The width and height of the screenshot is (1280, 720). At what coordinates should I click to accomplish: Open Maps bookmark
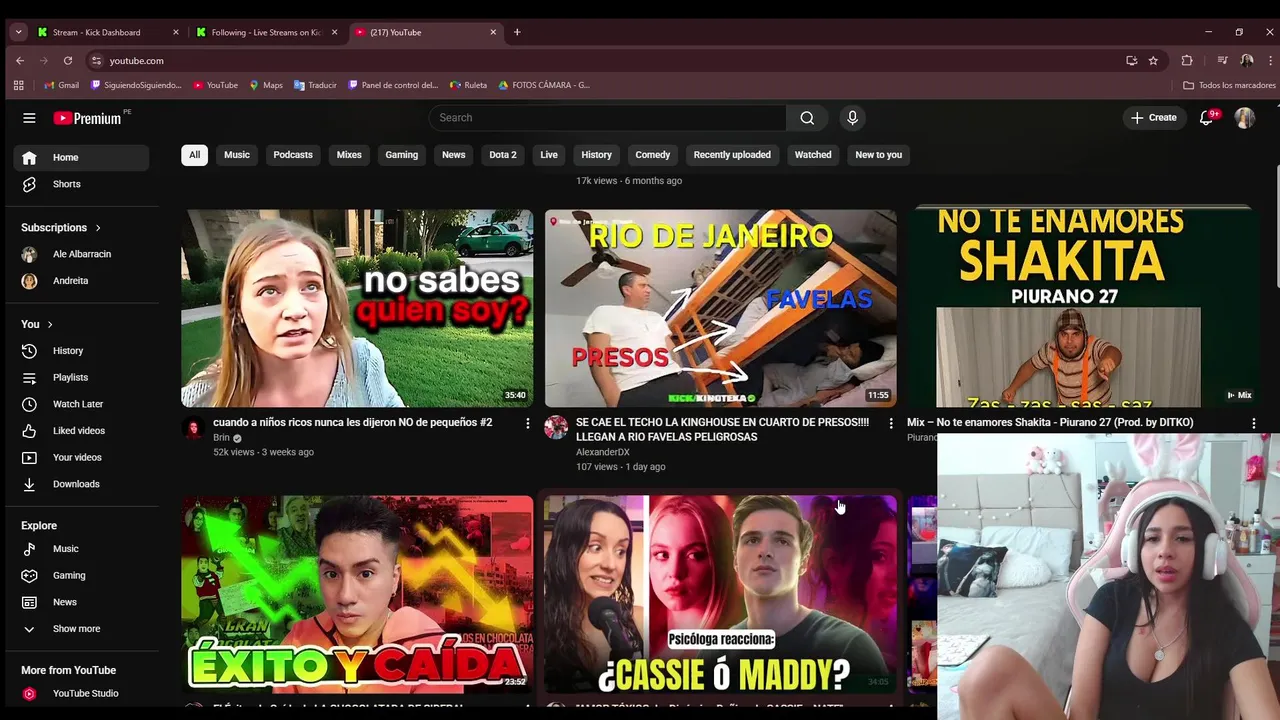point(266,85)
